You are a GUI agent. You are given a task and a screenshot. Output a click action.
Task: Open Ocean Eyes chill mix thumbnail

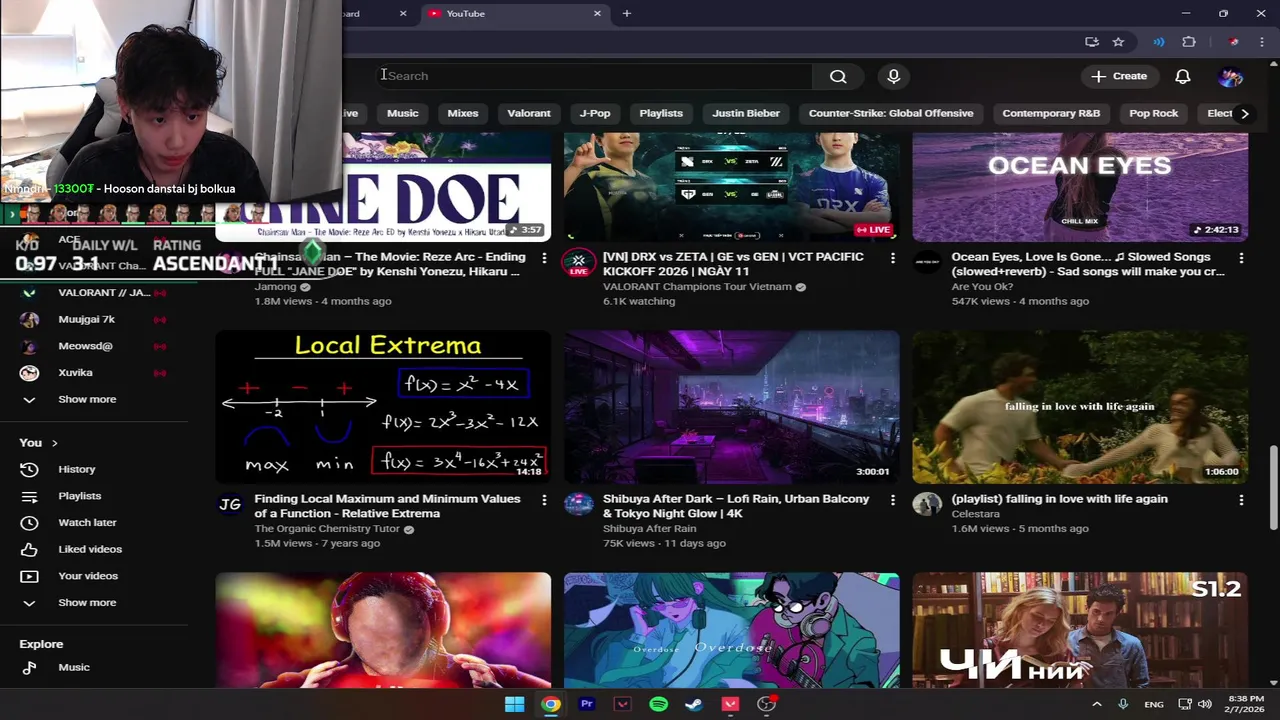coord(1080,187)
